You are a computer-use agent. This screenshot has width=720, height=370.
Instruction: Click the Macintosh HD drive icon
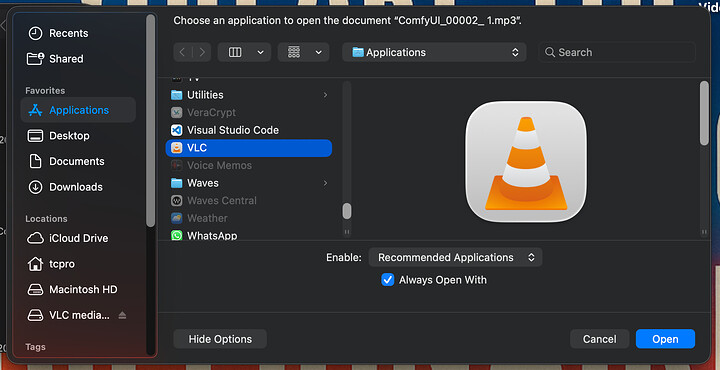click(x=35, y=290)
